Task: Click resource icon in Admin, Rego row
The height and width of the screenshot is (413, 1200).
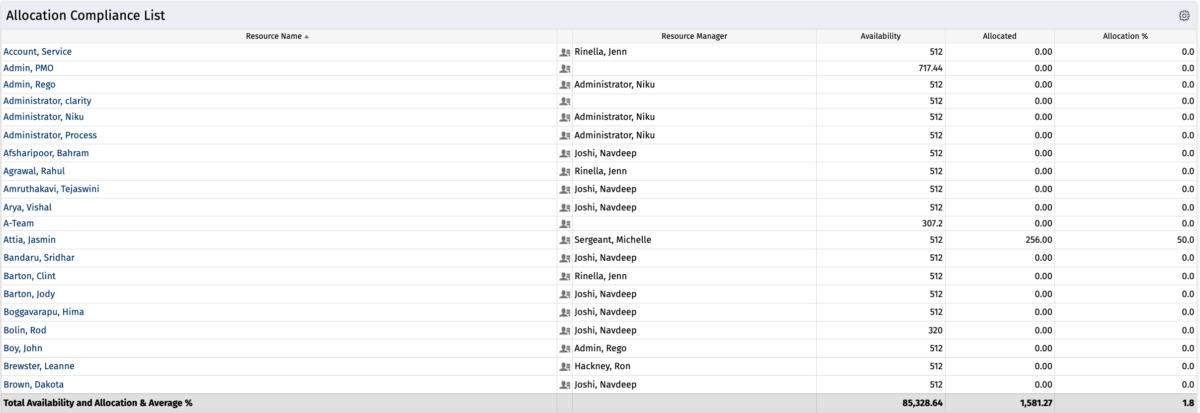Action: [565, 85]
